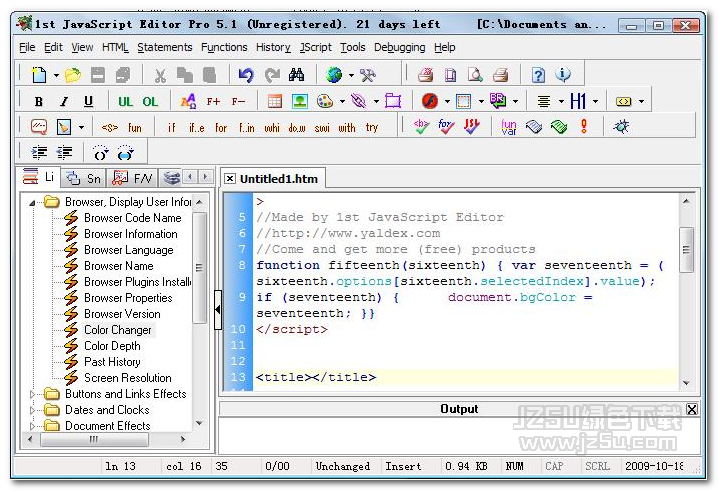Viewport: 718px width, 491px height.
Task: Expand the Document Effects folder
Action: click(32, 426)
